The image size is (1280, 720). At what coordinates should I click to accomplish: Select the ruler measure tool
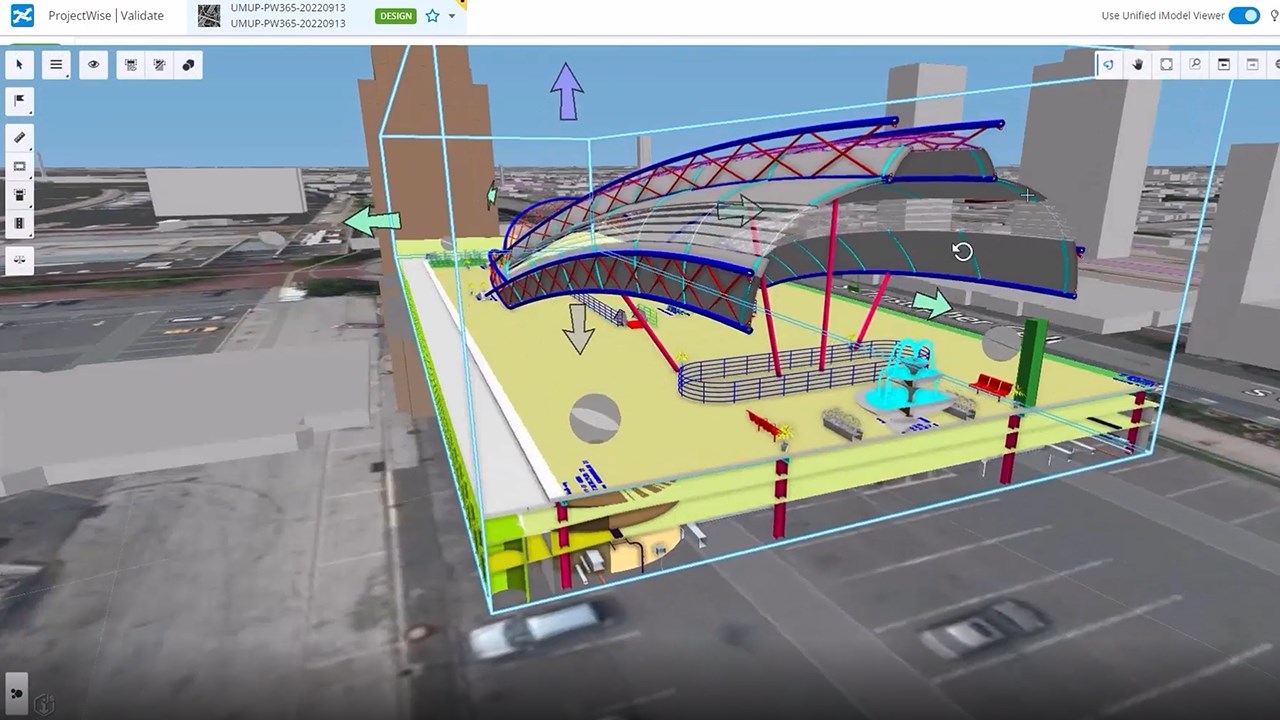(20, 137)
